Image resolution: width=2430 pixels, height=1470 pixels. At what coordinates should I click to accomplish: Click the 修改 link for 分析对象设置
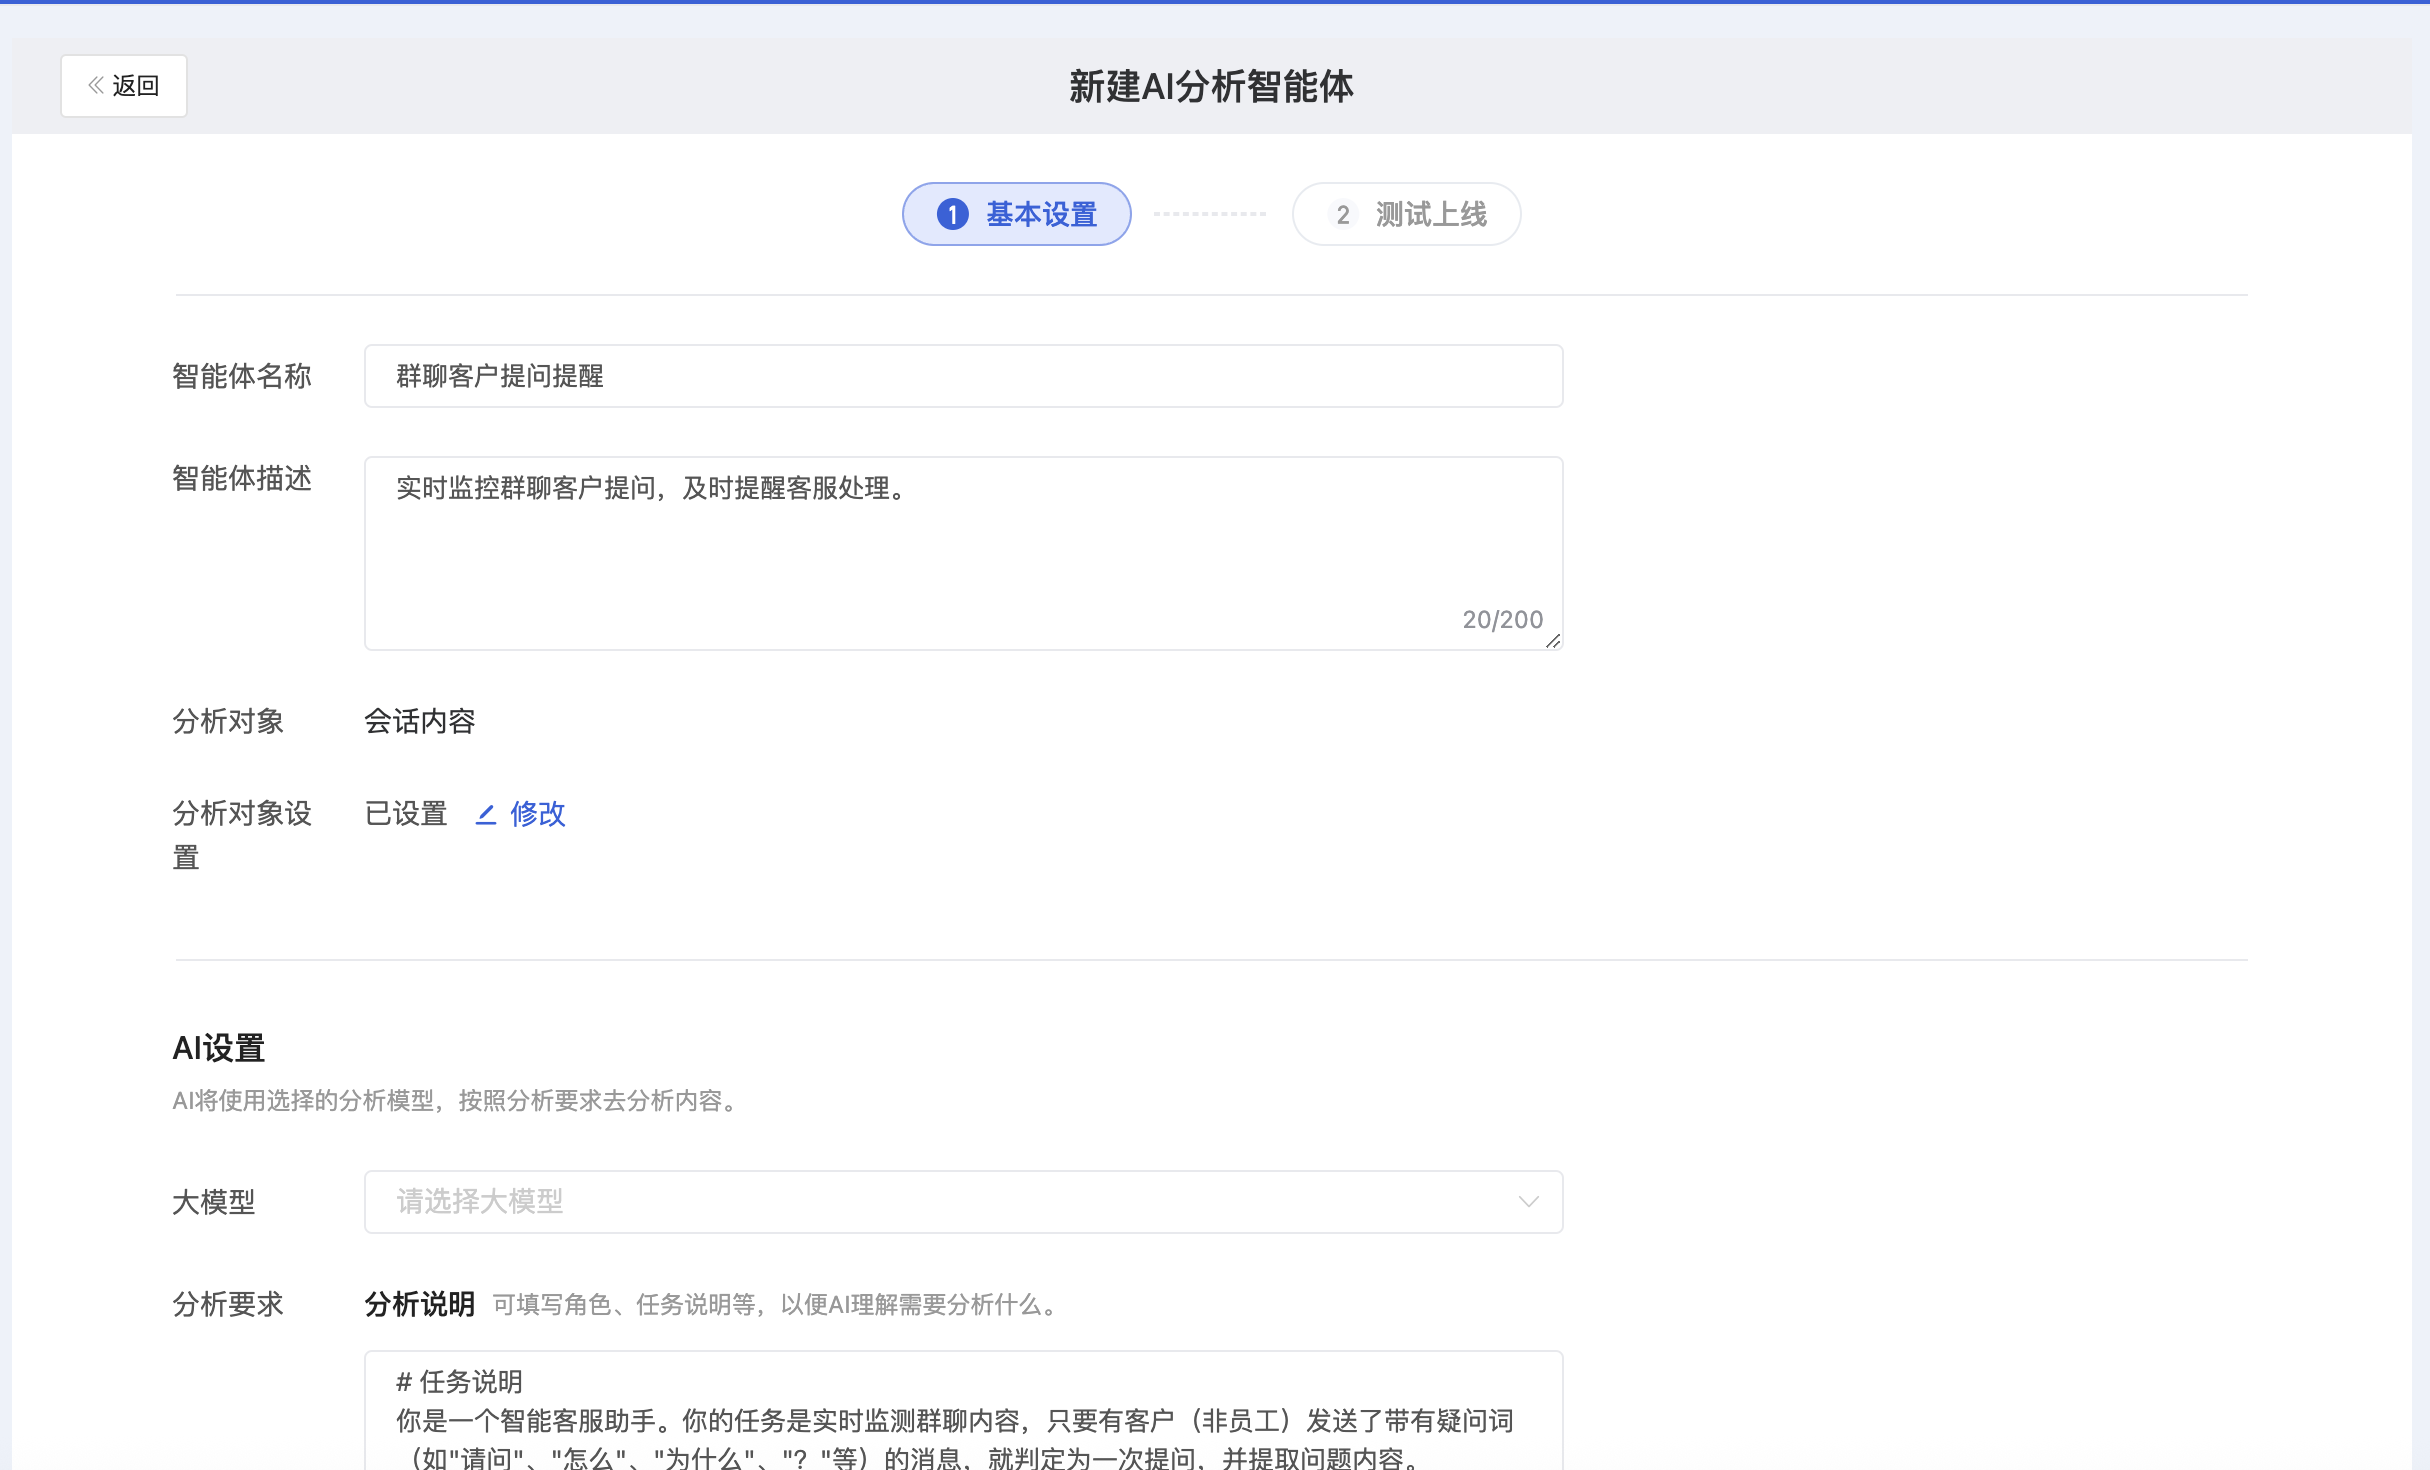pos(537,814)
